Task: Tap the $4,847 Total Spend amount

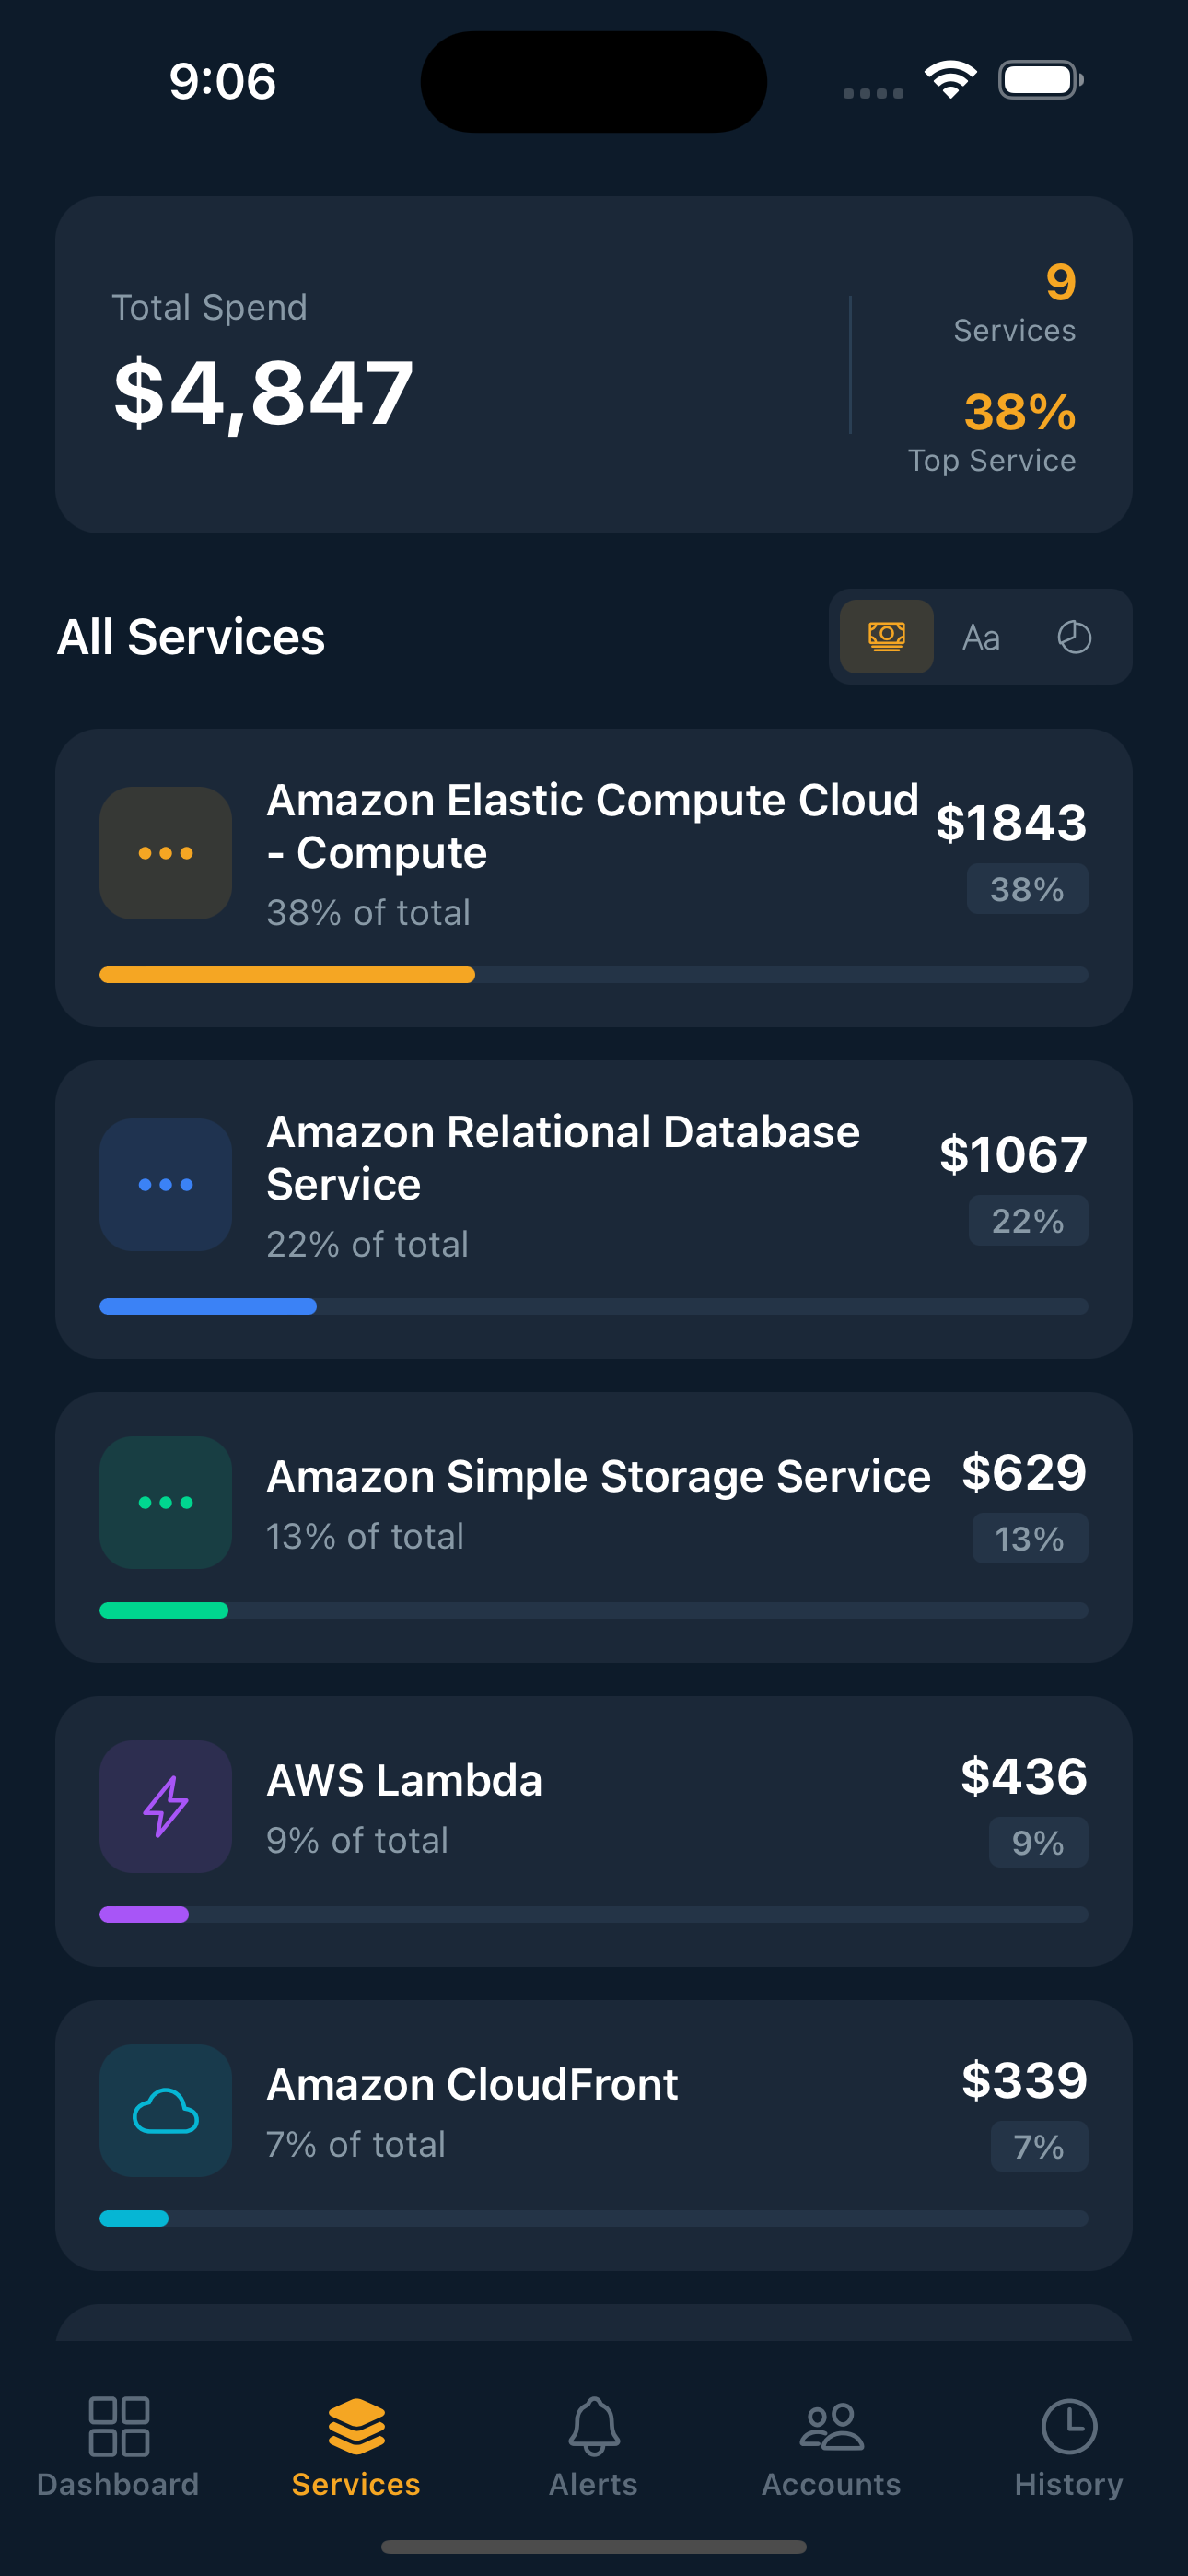Action: click(x=263, y=393)
